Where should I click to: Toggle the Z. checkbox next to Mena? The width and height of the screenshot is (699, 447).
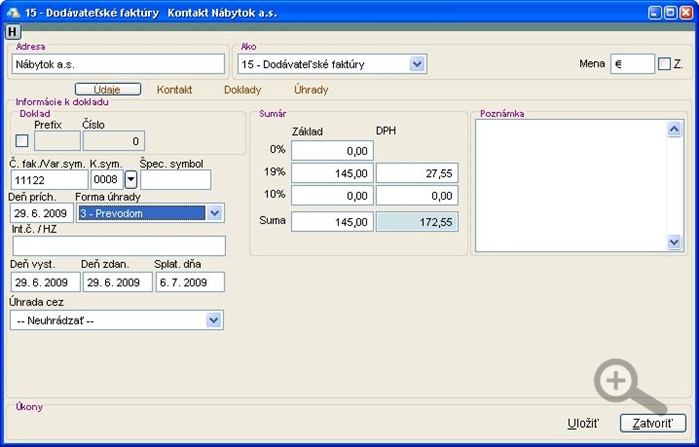664,64
